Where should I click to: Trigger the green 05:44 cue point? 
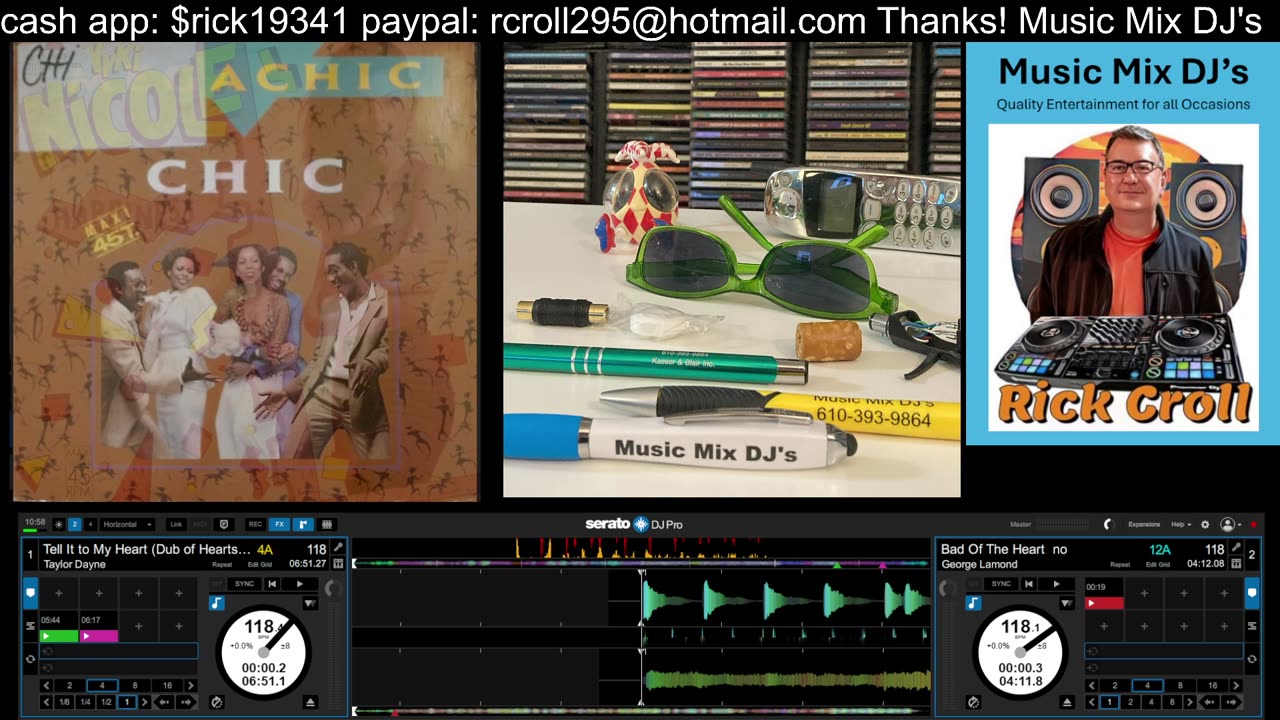59,628
